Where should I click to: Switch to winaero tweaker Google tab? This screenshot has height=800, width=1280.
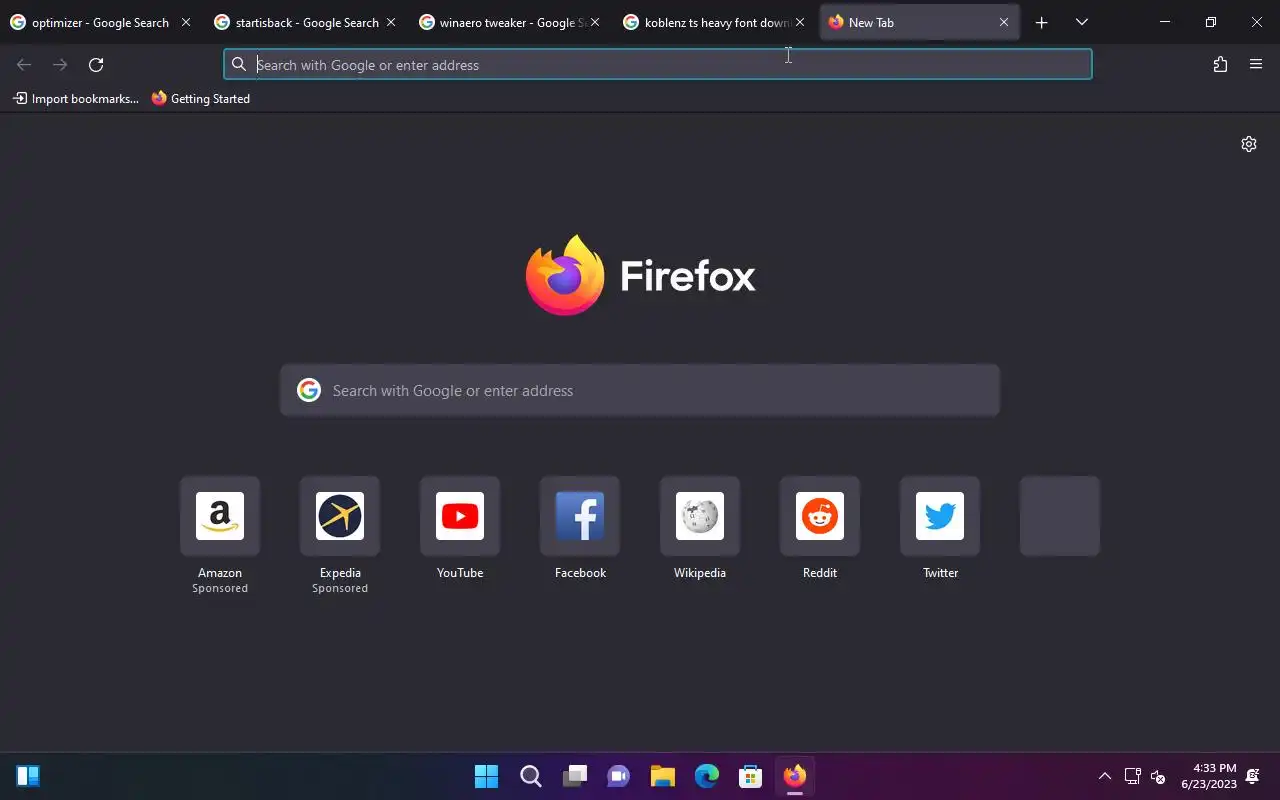tap(510, 22)
